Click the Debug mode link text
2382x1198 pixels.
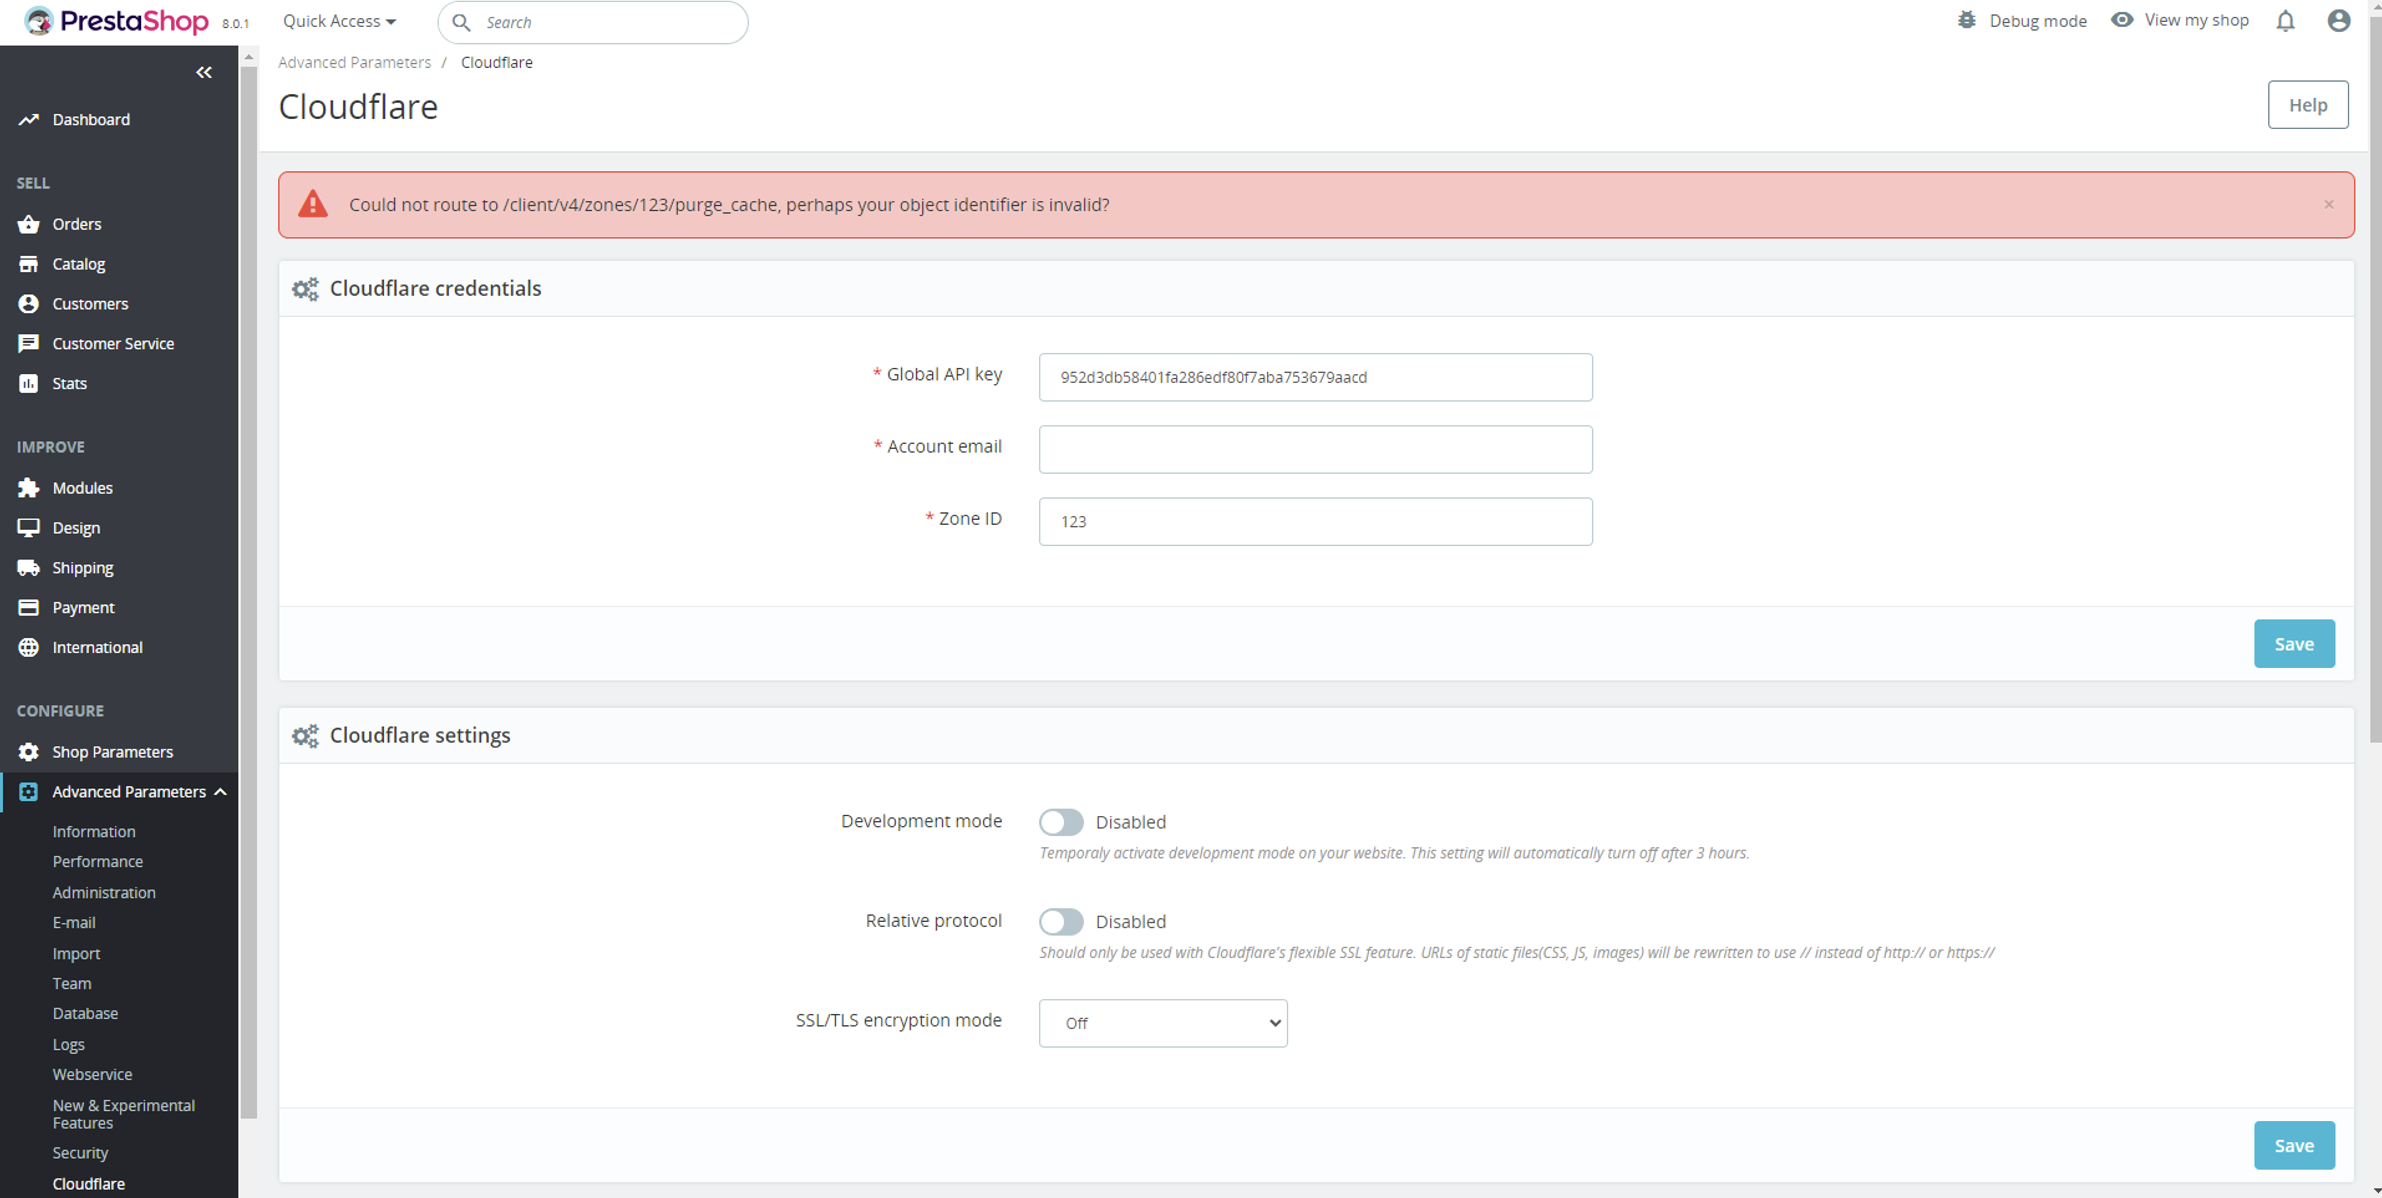pyautogui.click(x=2037, y=21)
